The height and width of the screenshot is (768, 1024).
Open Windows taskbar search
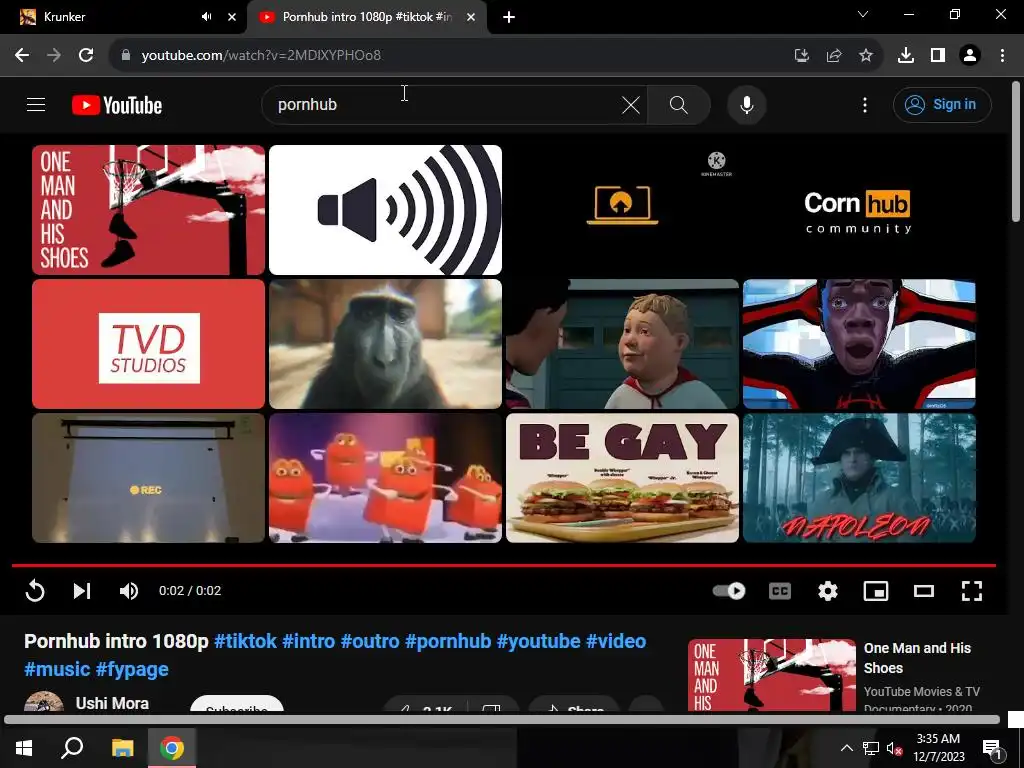(x=72, y=748)
